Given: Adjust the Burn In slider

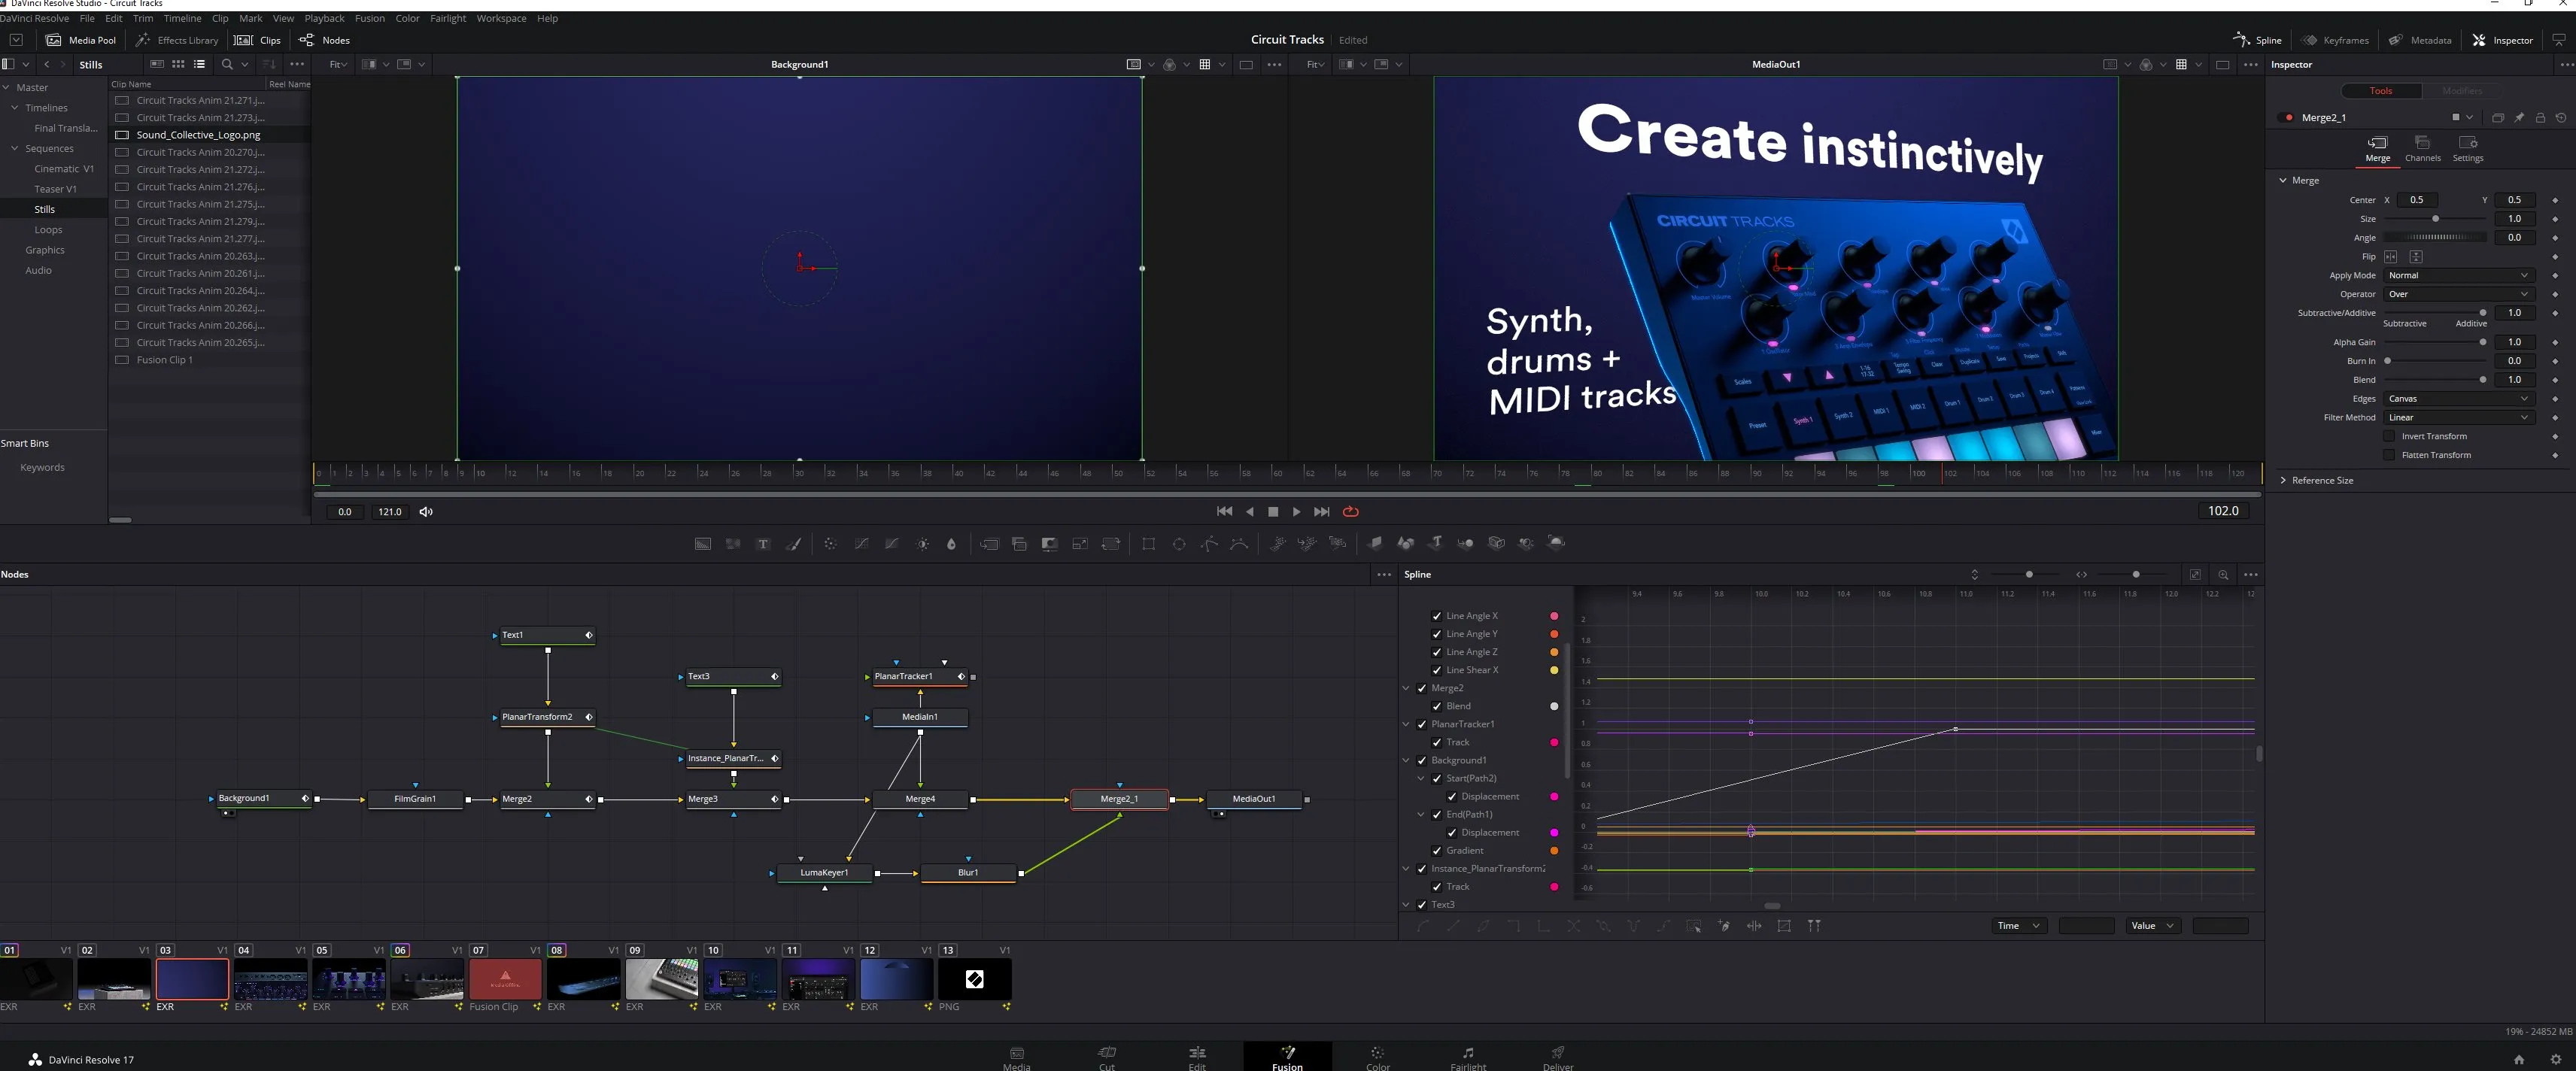Looking at the screenshot, I should pyautogui.click(x=2435, y=361).
